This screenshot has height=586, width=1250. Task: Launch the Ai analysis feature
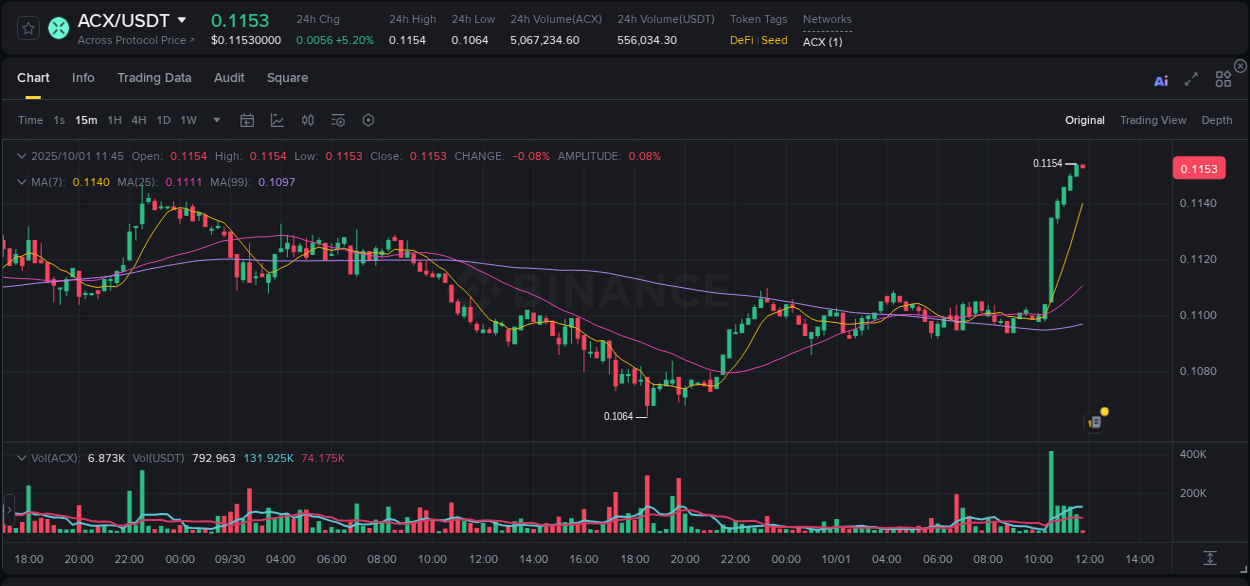(1160, 79)
